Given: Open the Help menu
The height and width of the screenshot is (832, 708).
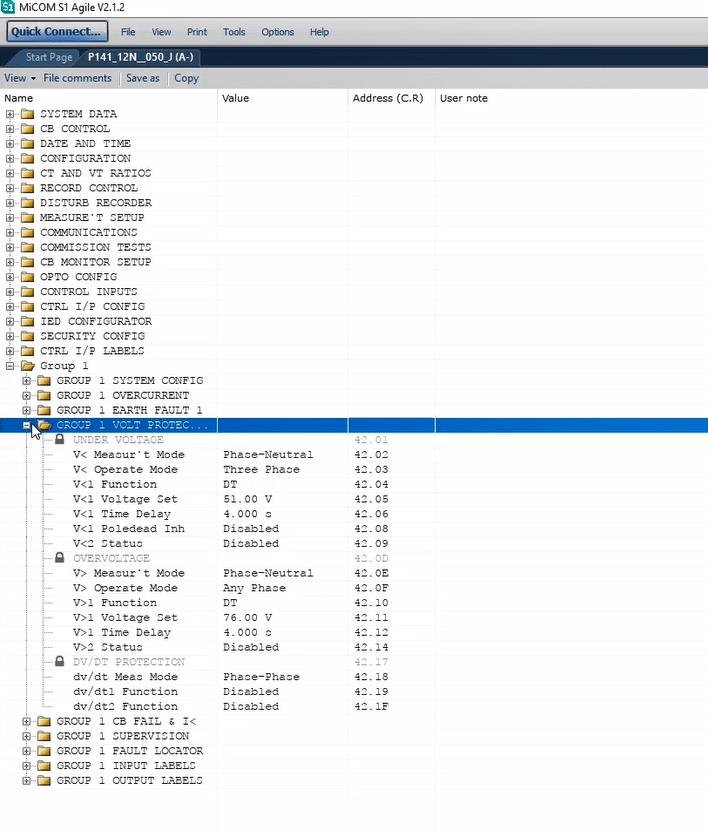Looking at the screenshot, I should click(x=320, y=32).
